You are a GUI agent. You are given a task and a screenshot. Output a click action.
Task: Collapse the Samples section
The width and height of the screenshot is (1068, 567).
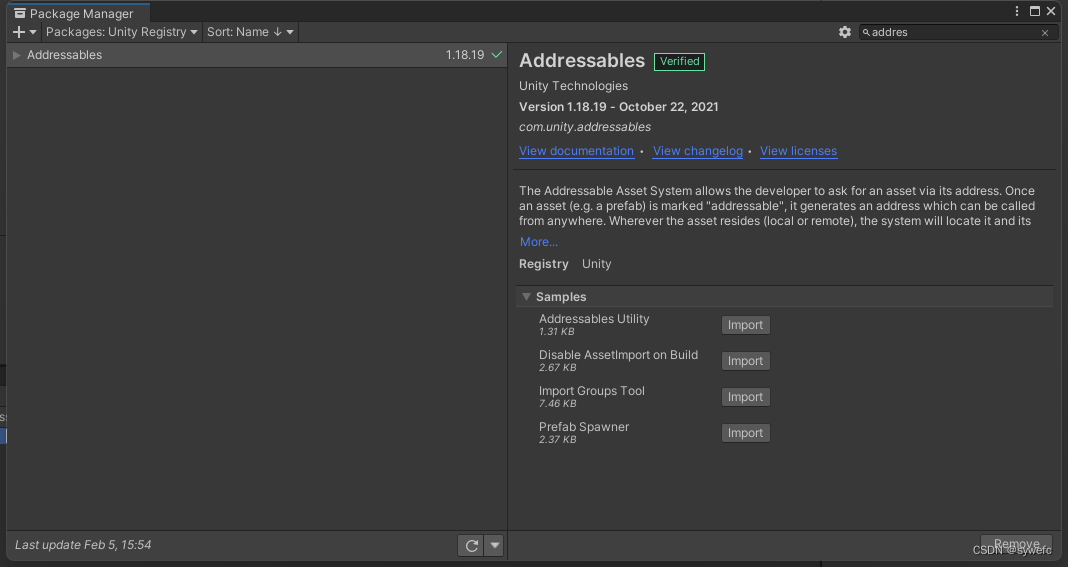(x=526, y=297)
